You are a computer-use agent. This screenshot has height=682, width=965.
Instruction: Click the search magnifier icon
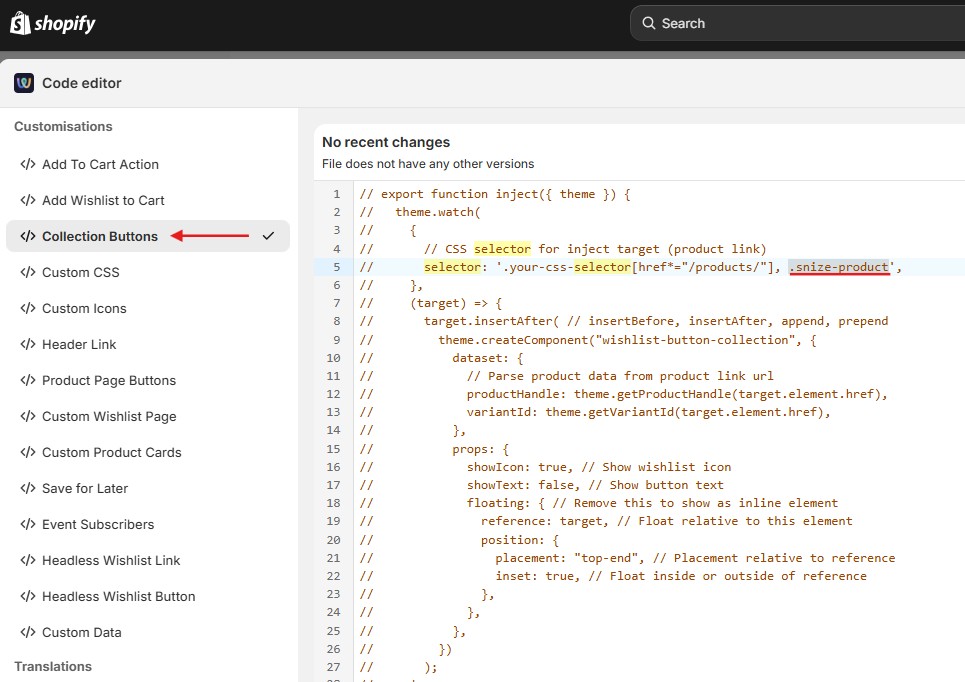click(649, 23)
